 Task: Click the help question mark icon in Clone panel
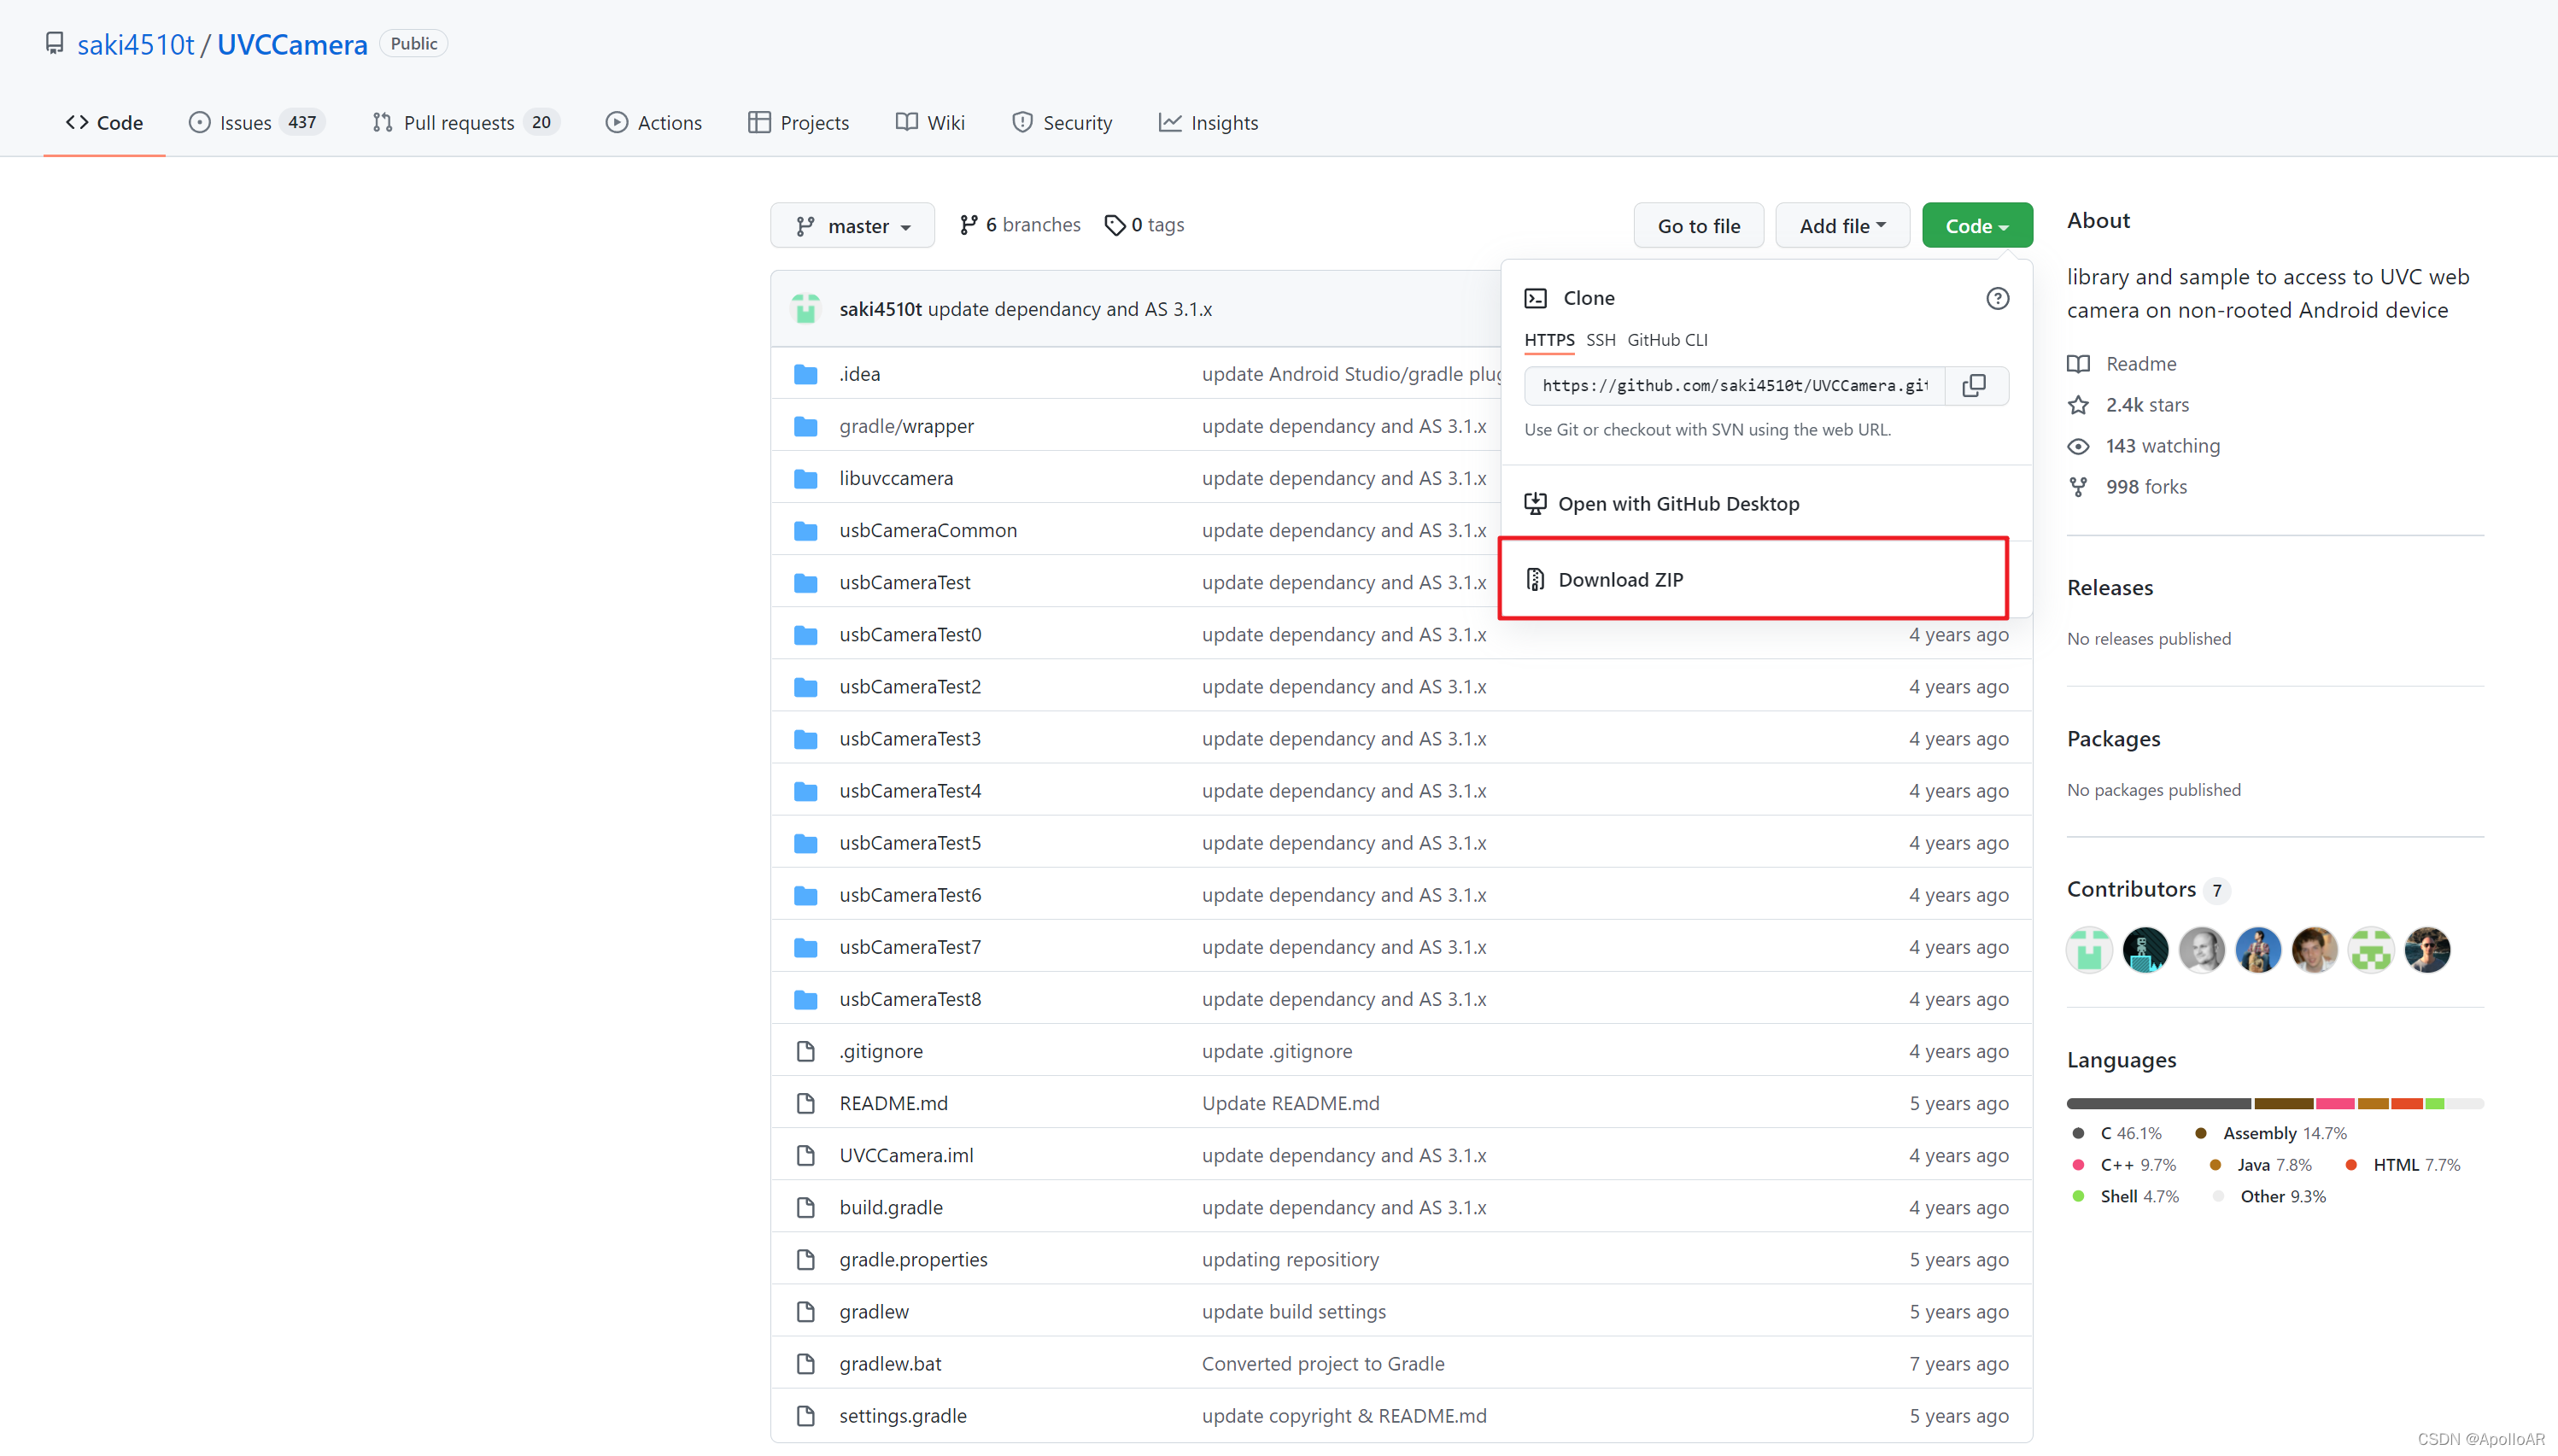(x=1997, y=298)
